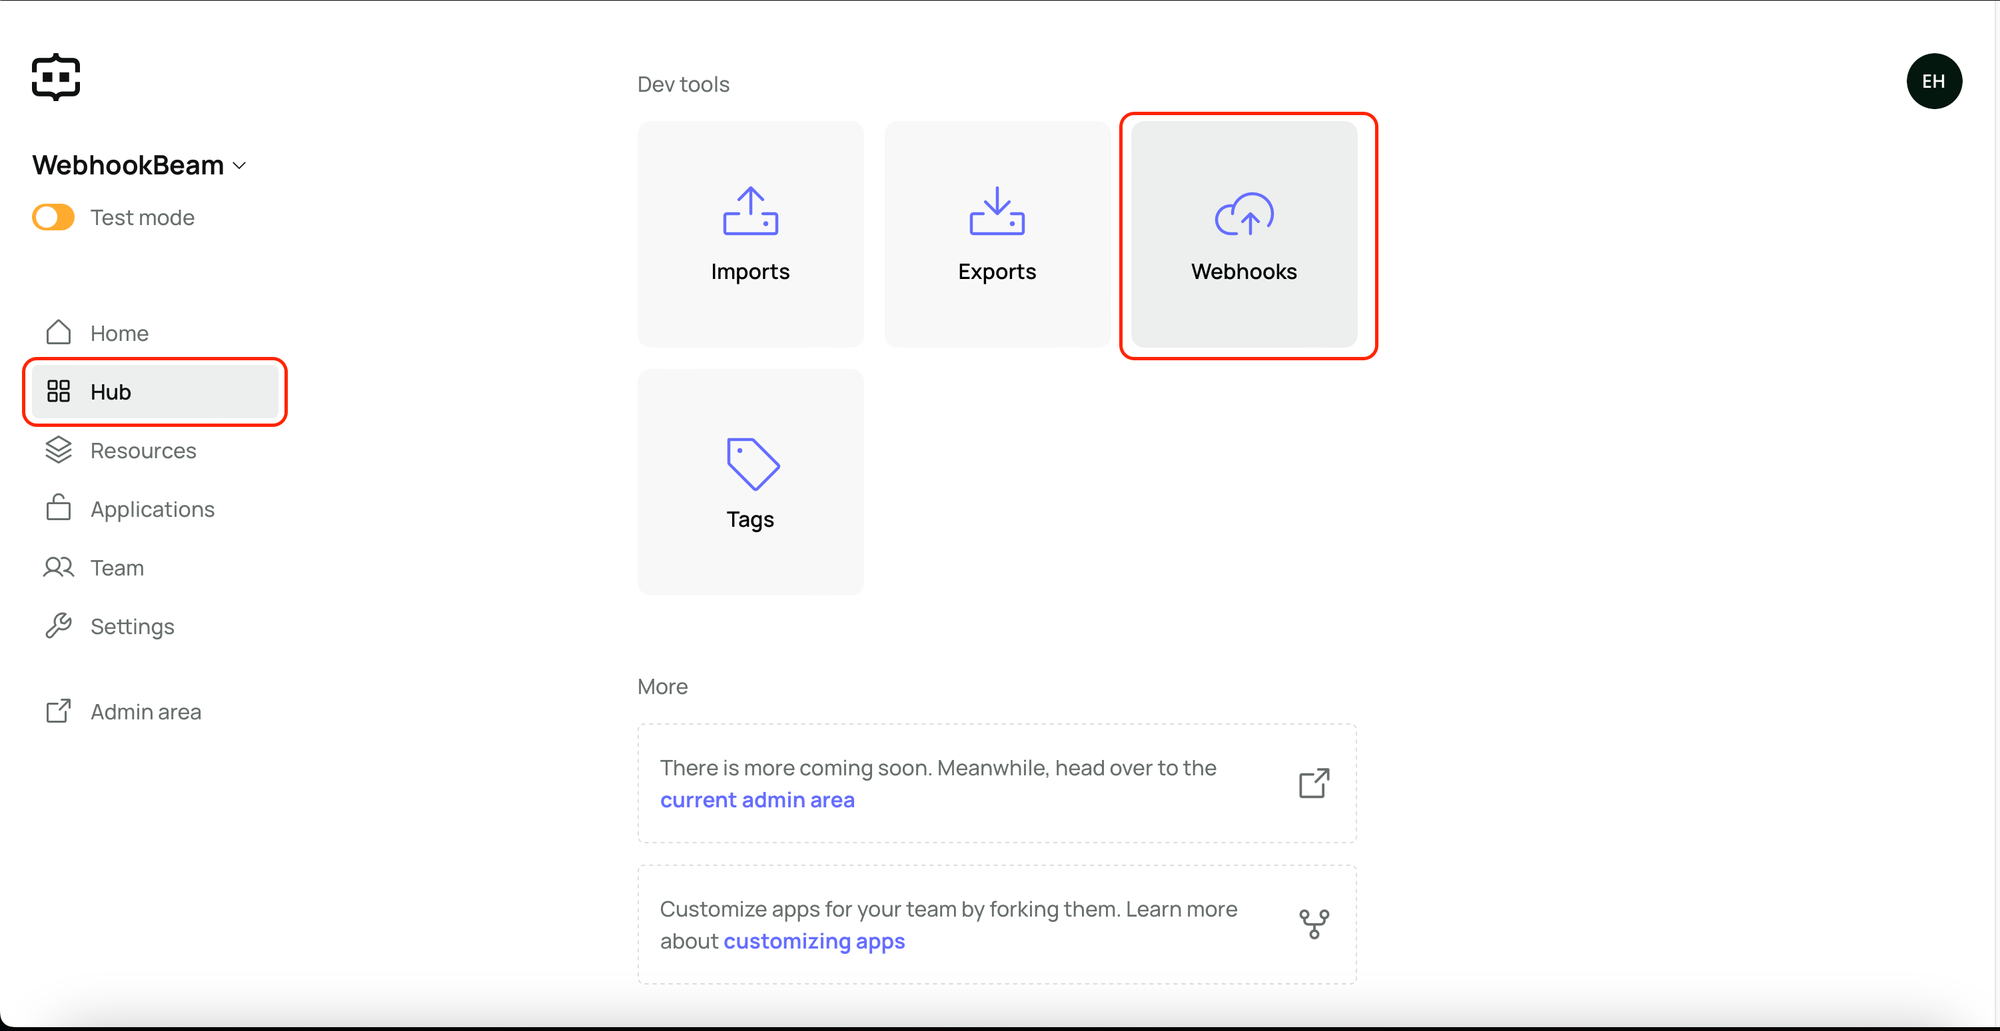The image size is (2000, 1031).
Task: Click the app logo in top-left corner
Action: coord(56,77)
